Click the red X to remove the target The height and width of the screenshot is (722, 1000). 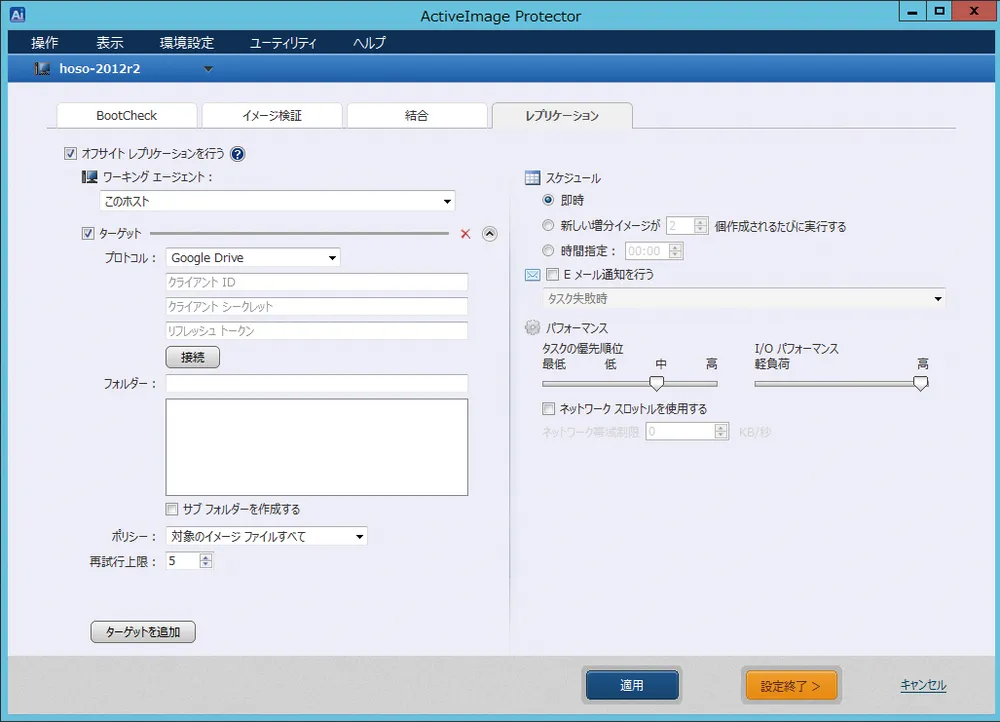point(464,232)
